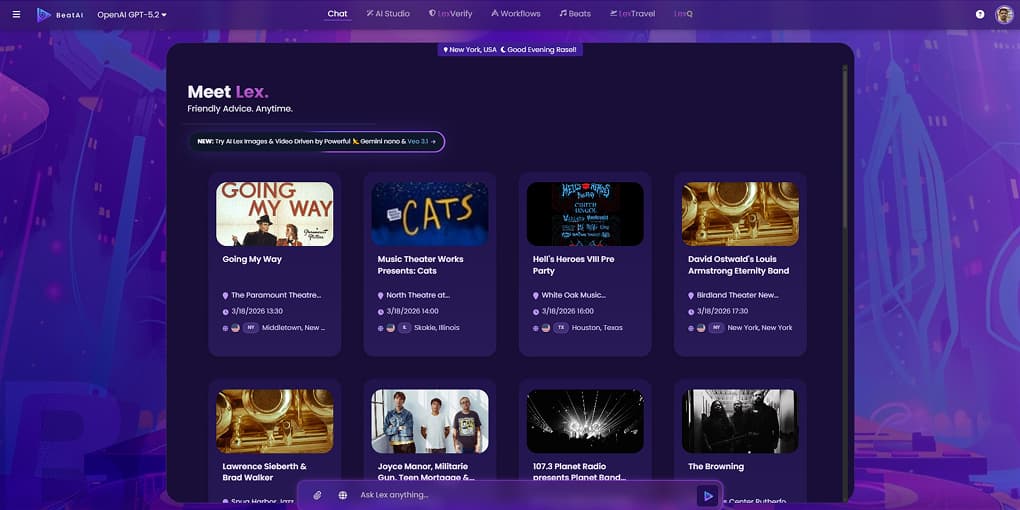This screenshot has width=1020, height=510.
Task: Switch to the AI Studio tab
Action: coord(388,14)
